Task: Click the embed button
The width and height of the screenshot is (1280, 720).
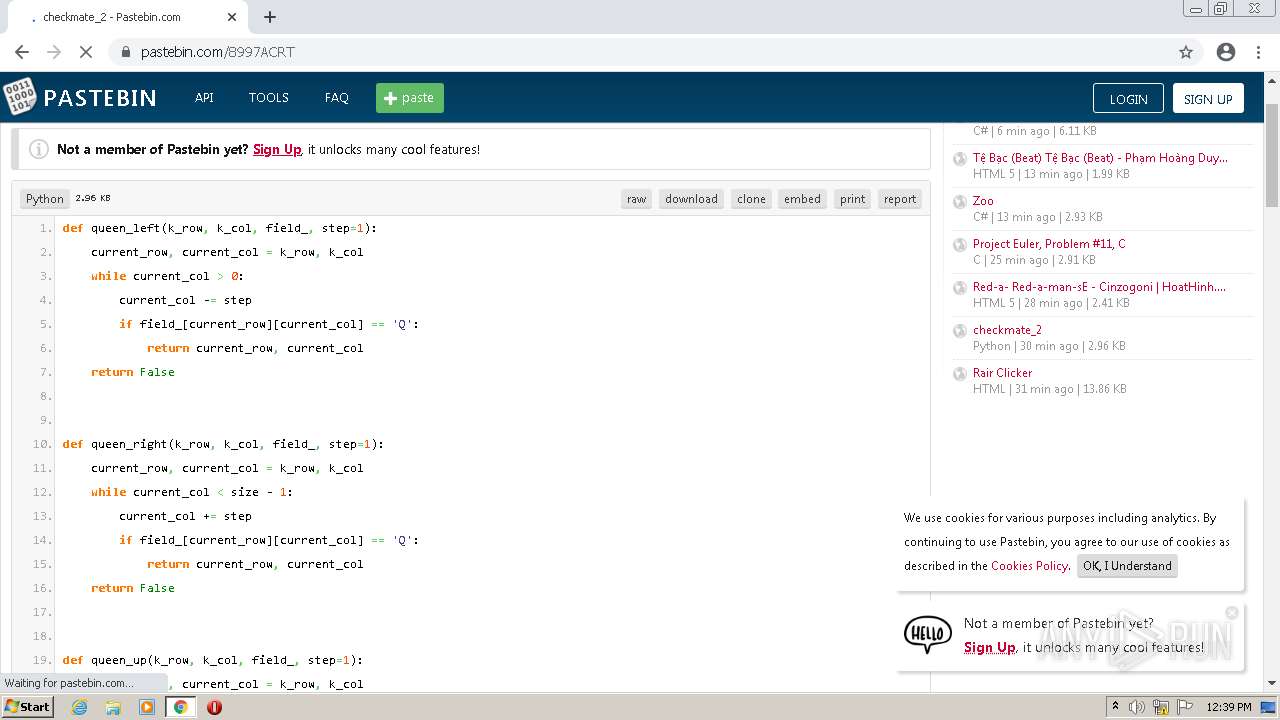Action: [802, 199]
